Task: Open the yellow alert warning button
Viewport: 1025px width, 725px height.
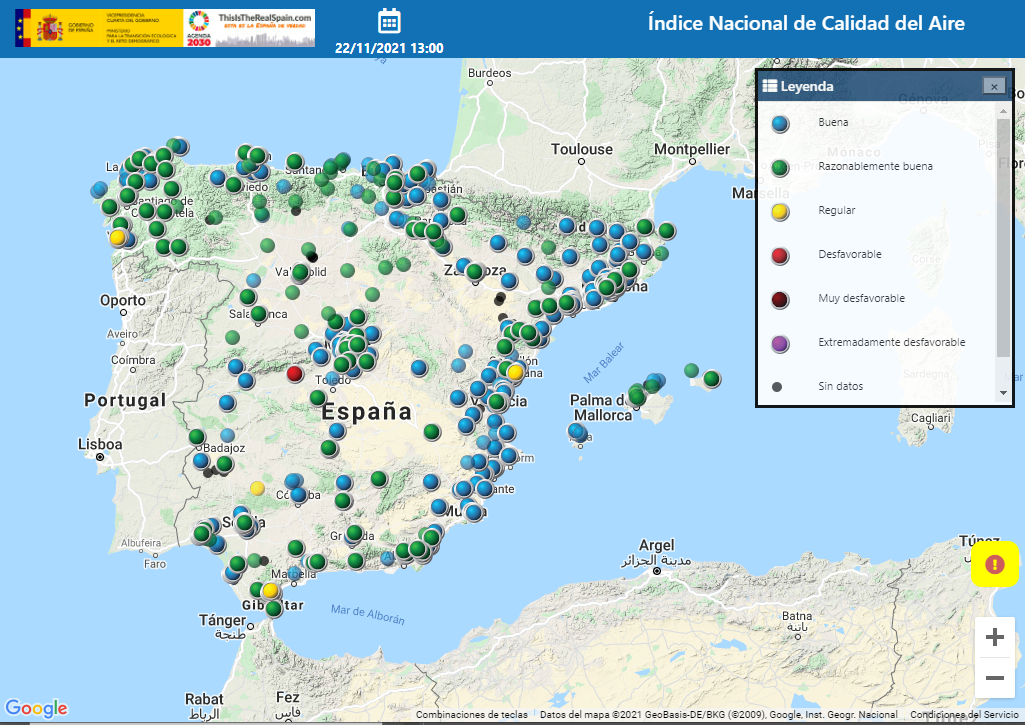Action: [994, 564]
